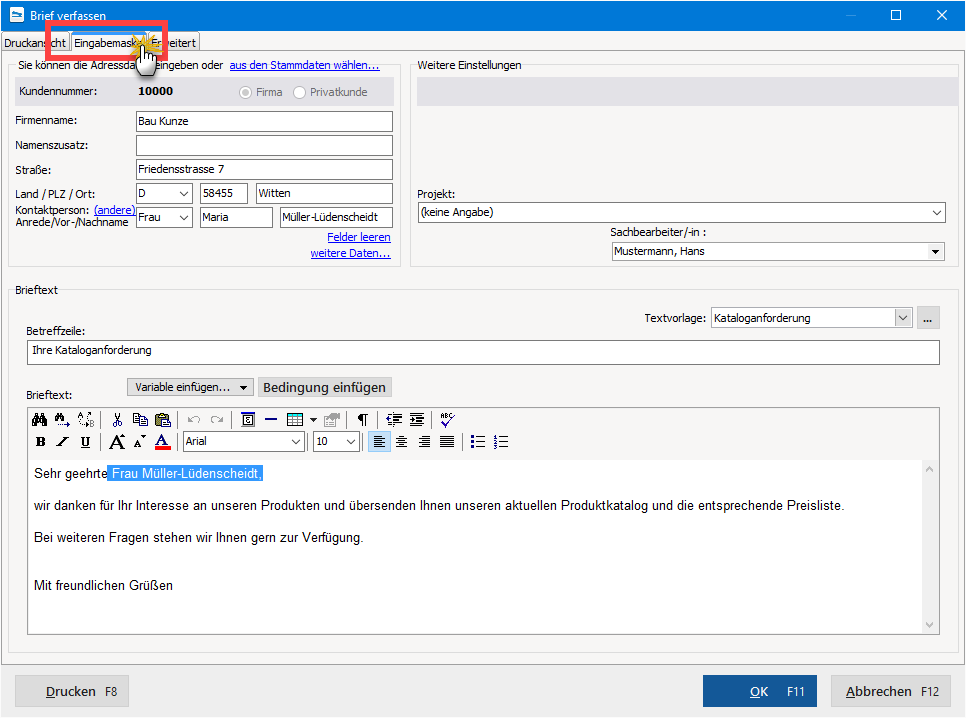Click the Redo arrow
This screenshot has width=966, height=718.
point(216,420)
